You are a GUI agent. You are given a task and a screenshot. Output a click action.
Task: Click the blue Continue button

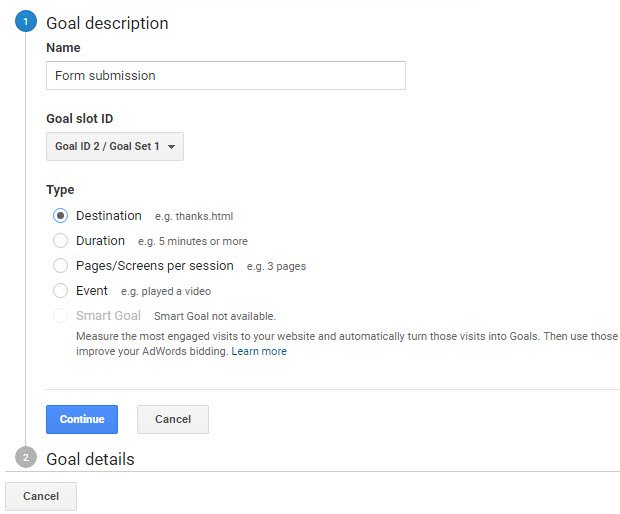click(82, 419)
